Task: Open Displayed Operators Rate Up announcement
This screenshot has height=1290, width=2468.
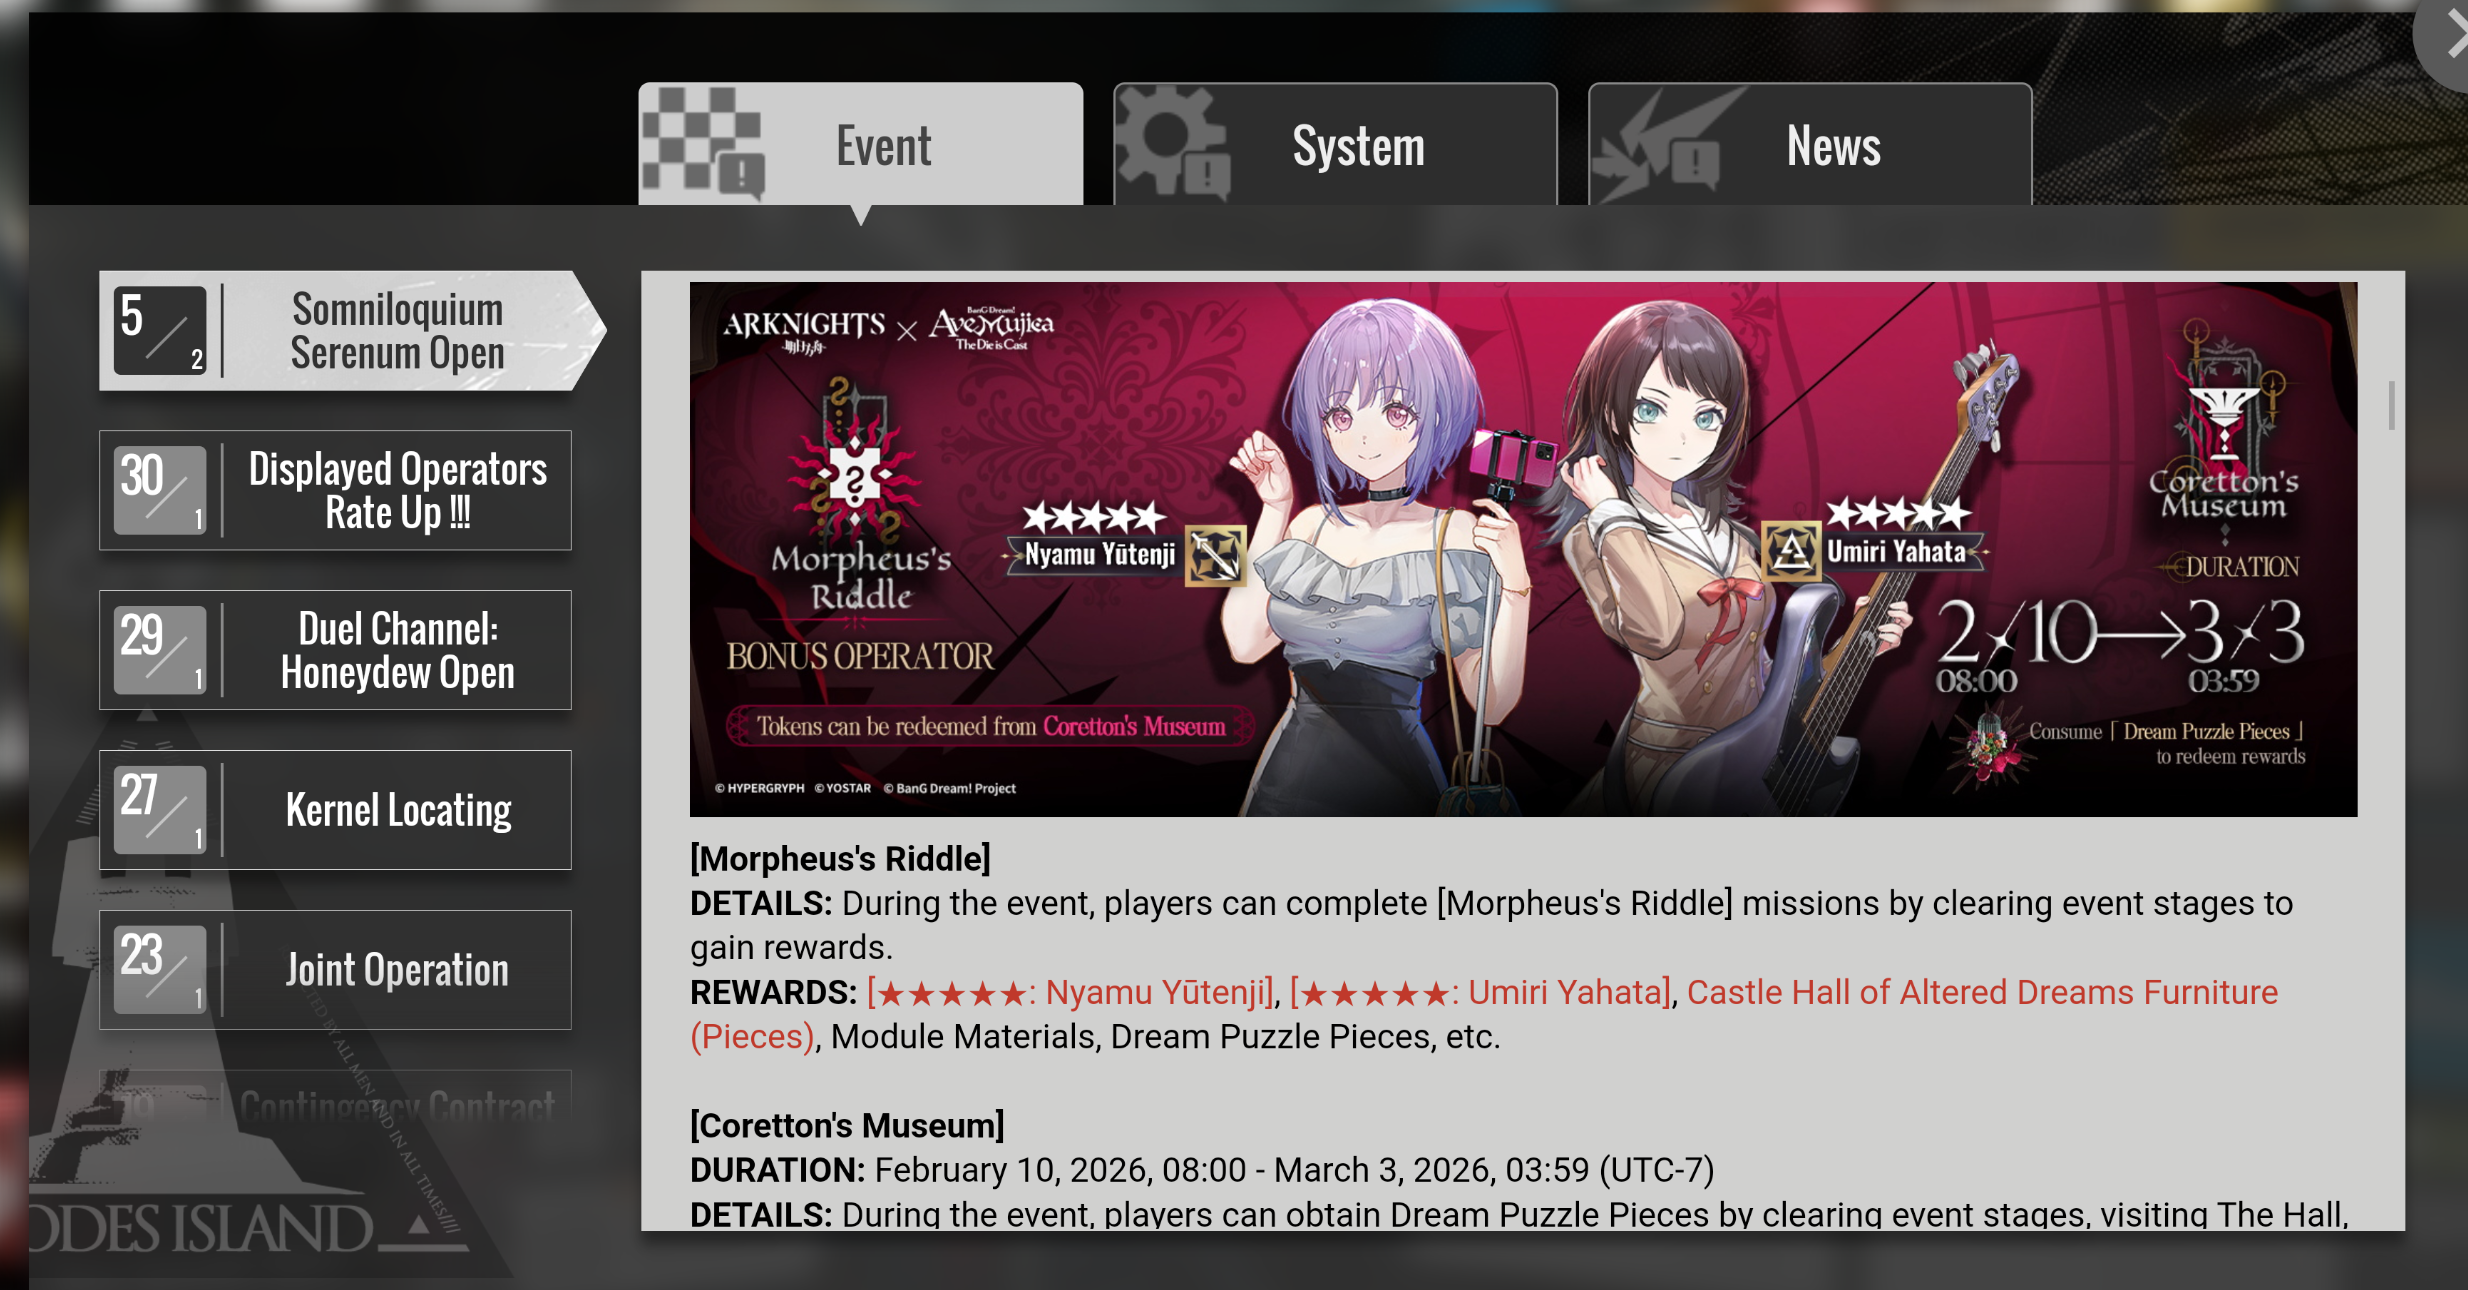Action: pos(335,490)
